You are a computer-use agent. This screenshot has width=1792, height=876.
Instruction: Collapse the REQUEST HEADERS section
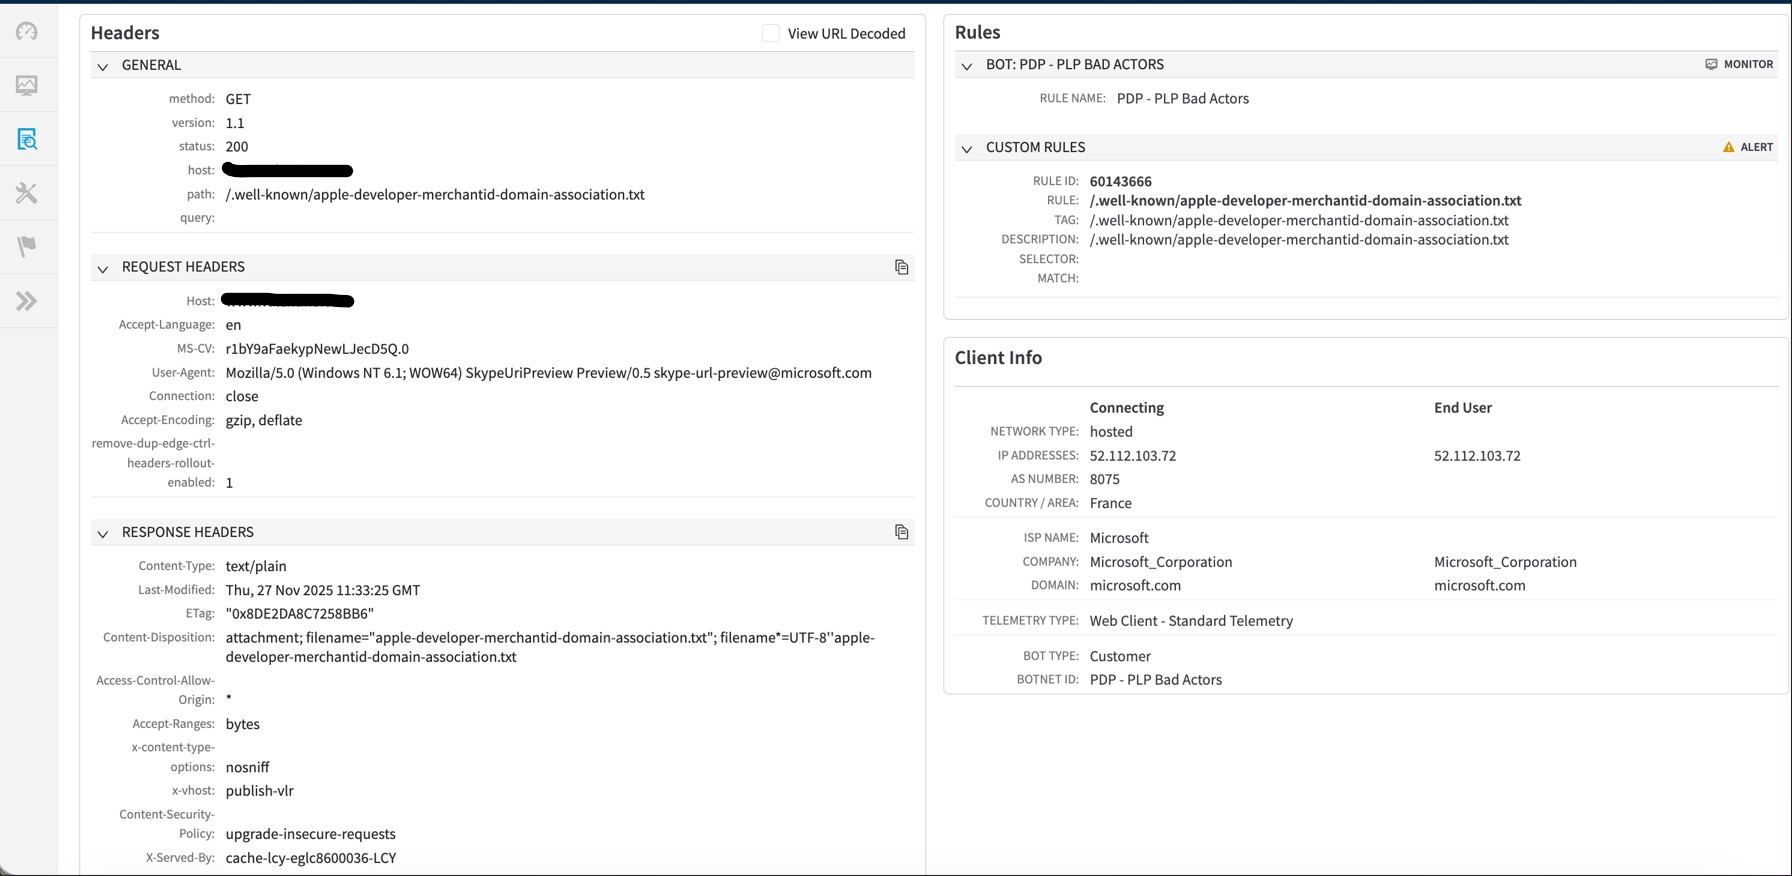[103, 268]
